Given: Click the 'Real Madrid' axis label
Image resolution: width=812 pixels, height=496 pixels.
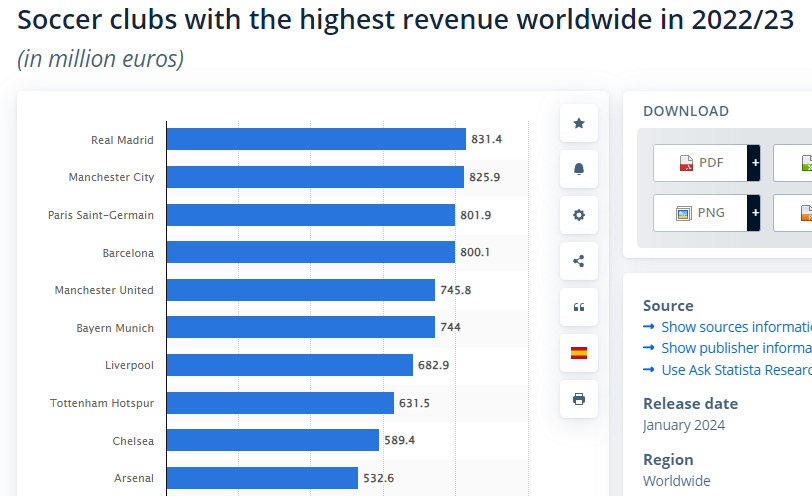Looking at the screenshot, I should tap(122, 140).
